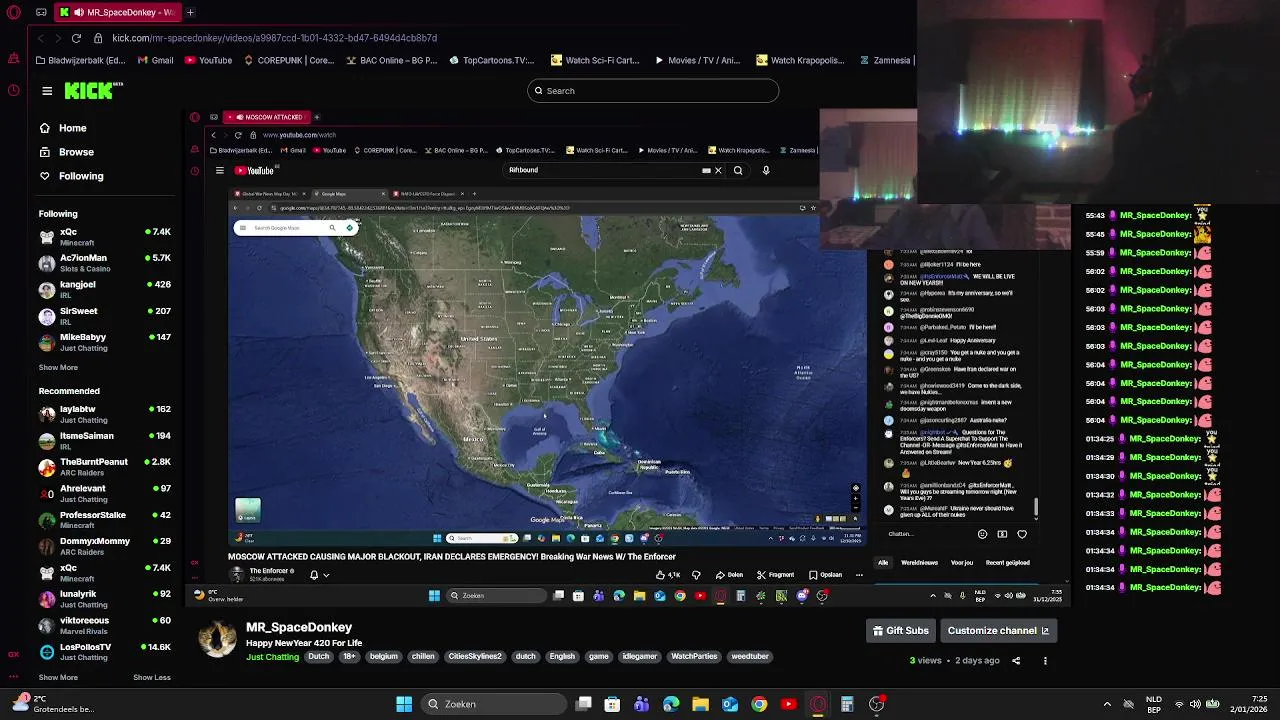Screen dimensions: 1280x720
Task: Open the Just Chatting category link
Action: point(272,657)
